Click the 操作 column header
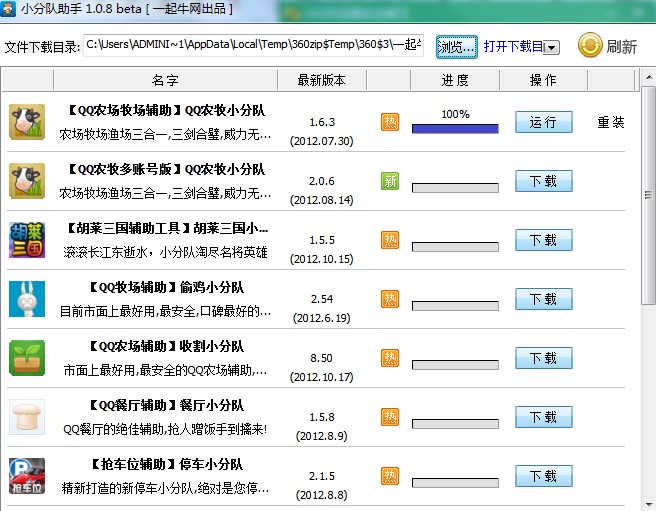 point(543,80)
